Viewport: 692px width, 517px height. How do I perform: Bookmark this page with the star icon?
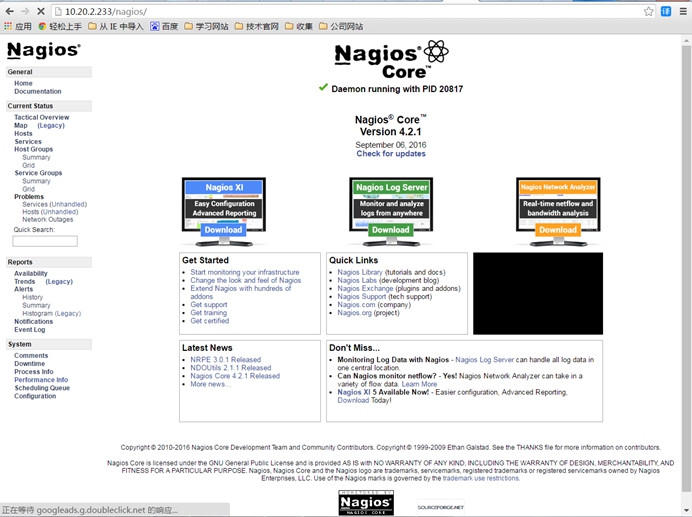coord(648,11)
